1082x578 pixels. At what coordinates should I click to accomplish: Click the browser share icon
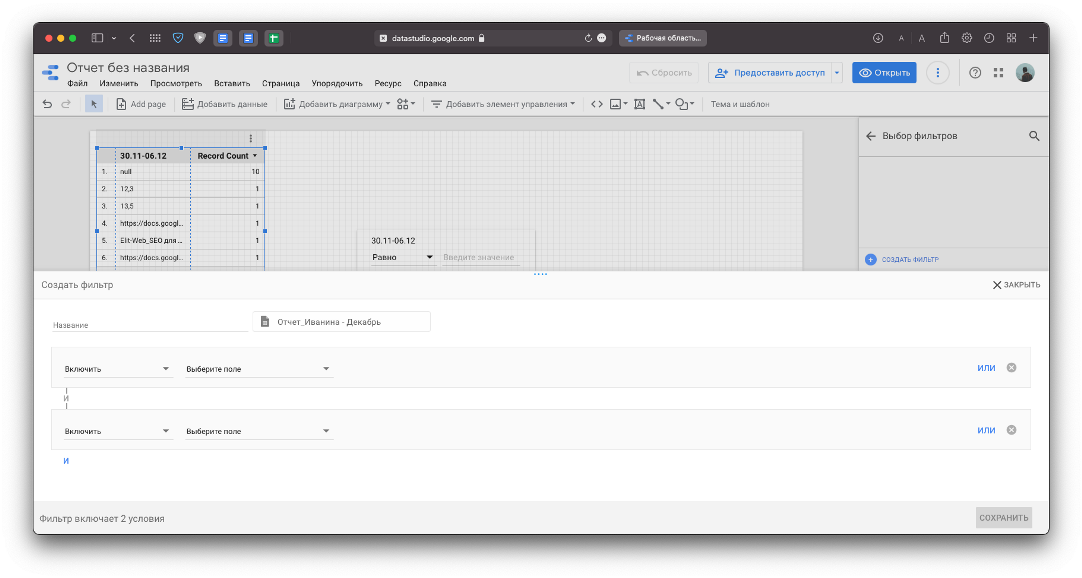944,38
